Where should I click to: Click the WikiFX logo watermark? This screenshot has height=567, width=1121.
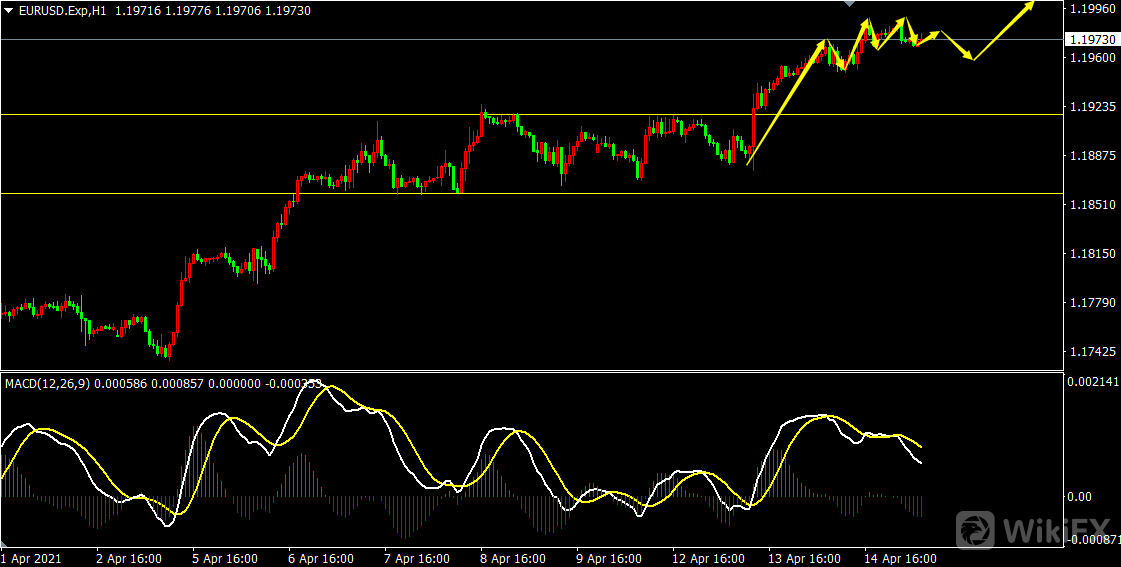pos(1035,528)
